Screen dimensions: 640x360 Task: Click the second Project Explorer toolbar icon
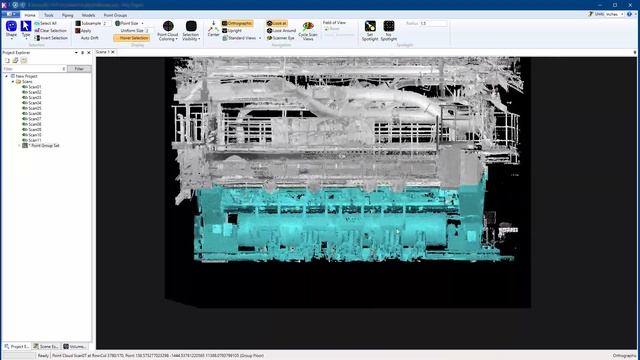[16, 60]
